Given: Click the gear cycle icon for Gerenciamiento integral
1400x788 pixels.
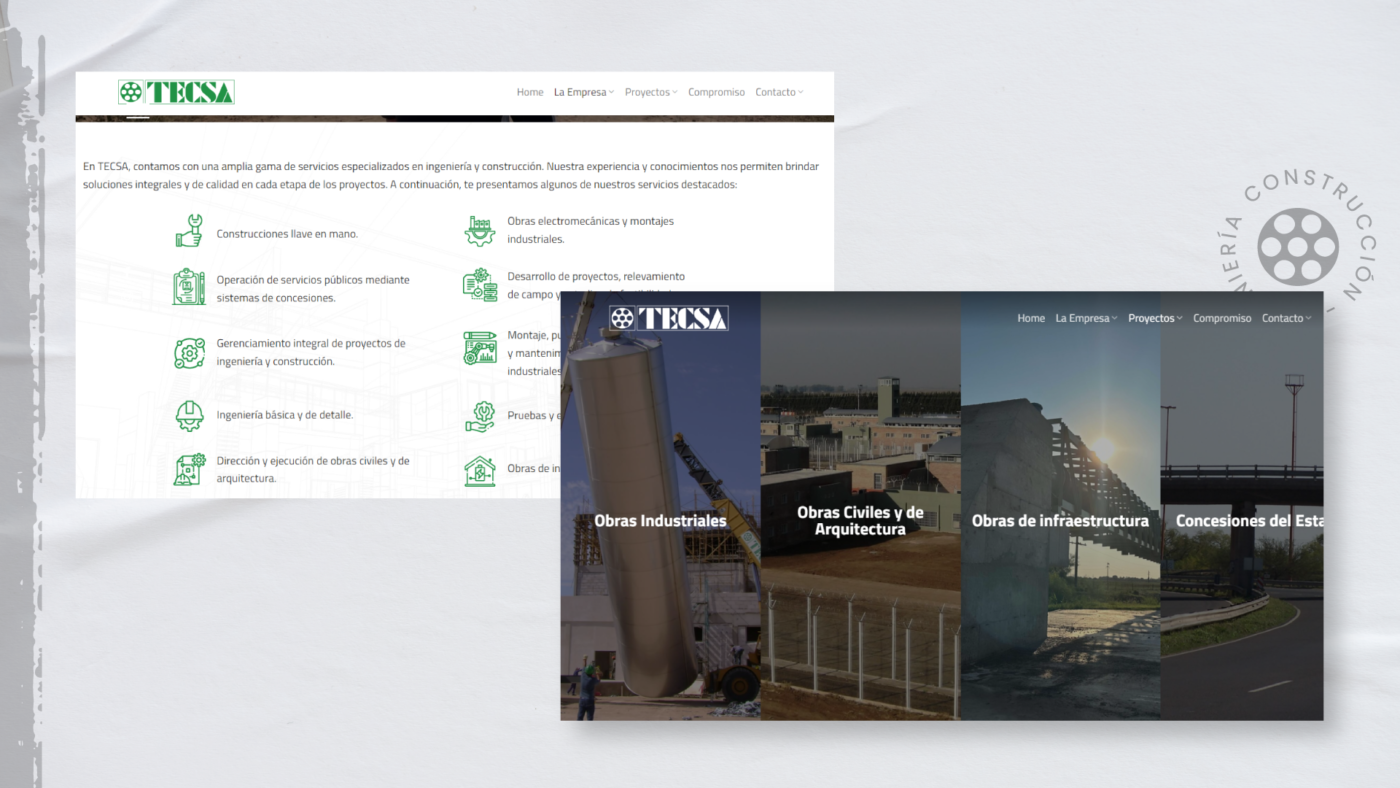Looking at the screenshot, I should tap(189, 353).
